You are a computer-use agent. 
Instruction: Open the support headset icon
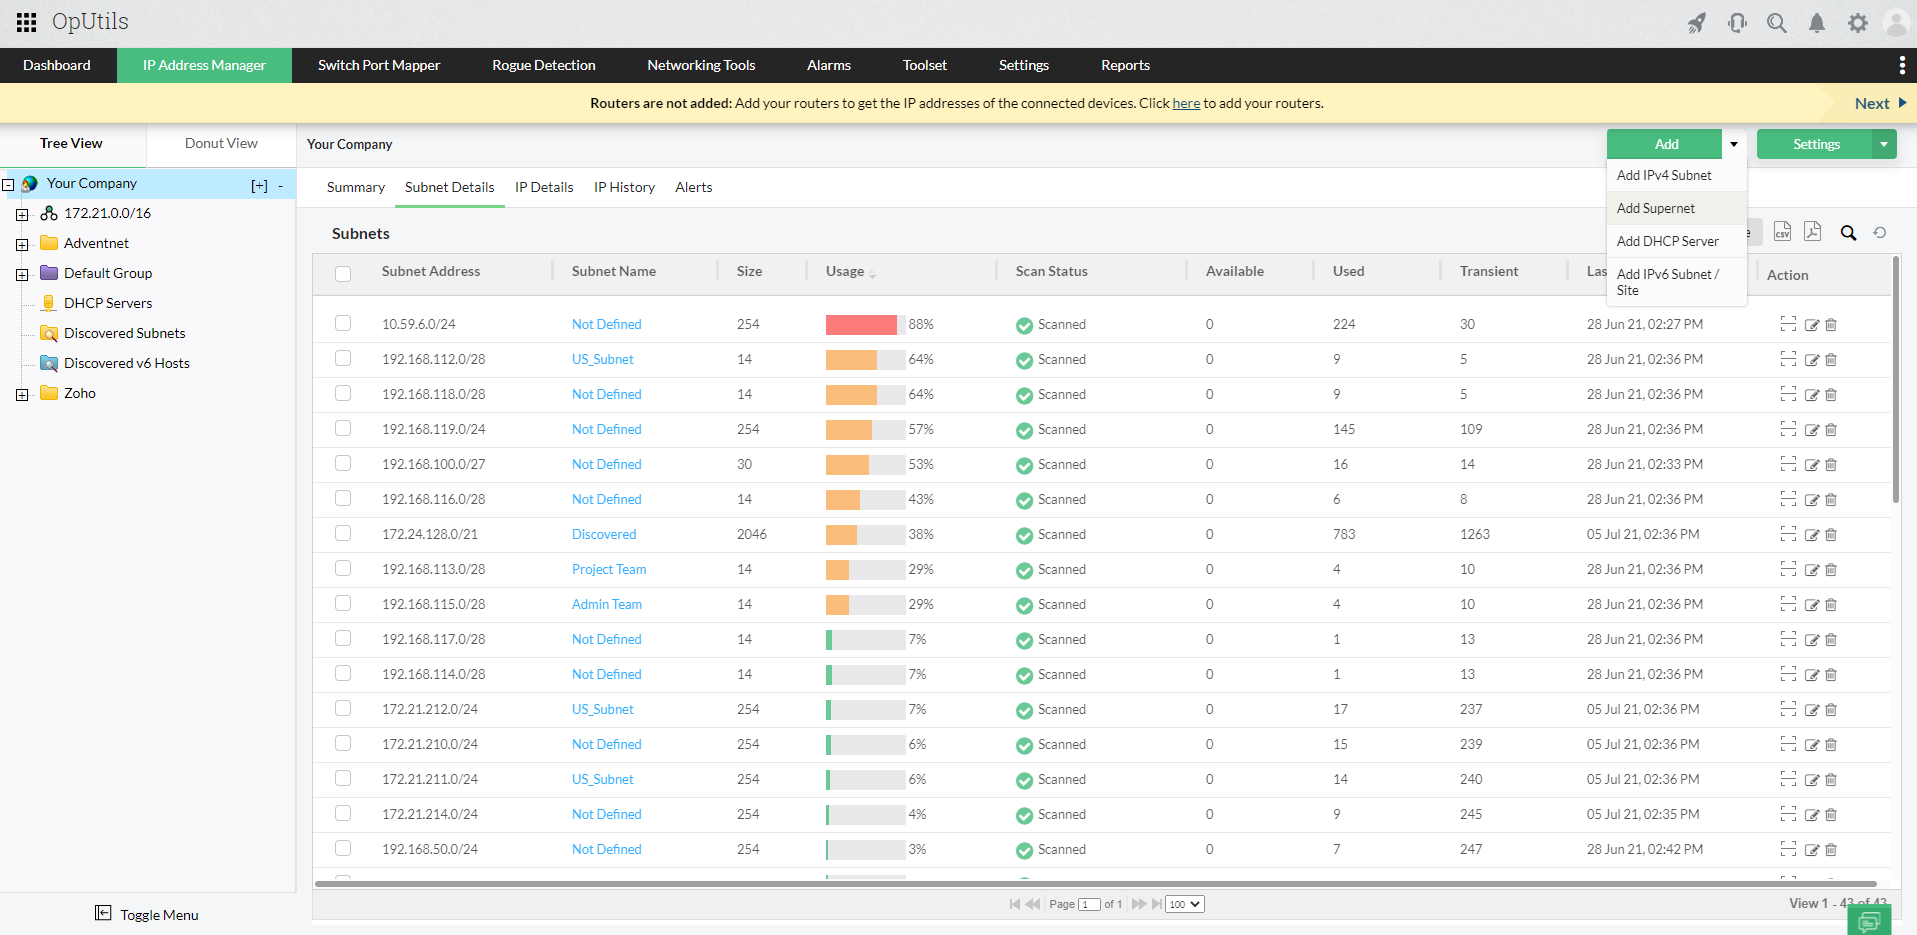point(1737,22)
